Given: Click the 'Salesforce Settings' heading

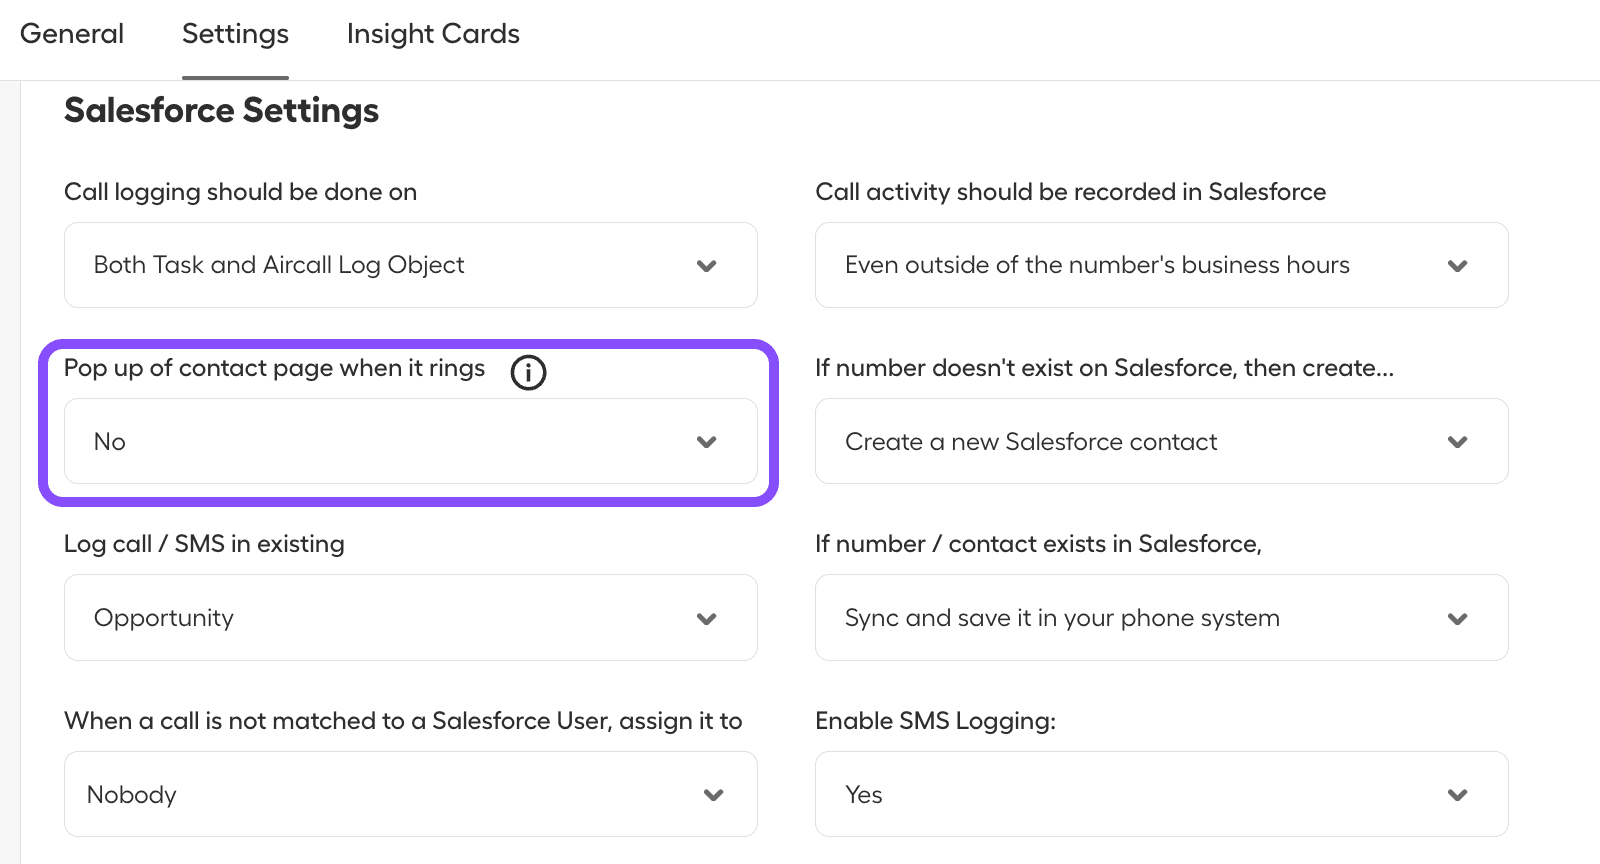Looking at the screenshot, I should 221,110.
